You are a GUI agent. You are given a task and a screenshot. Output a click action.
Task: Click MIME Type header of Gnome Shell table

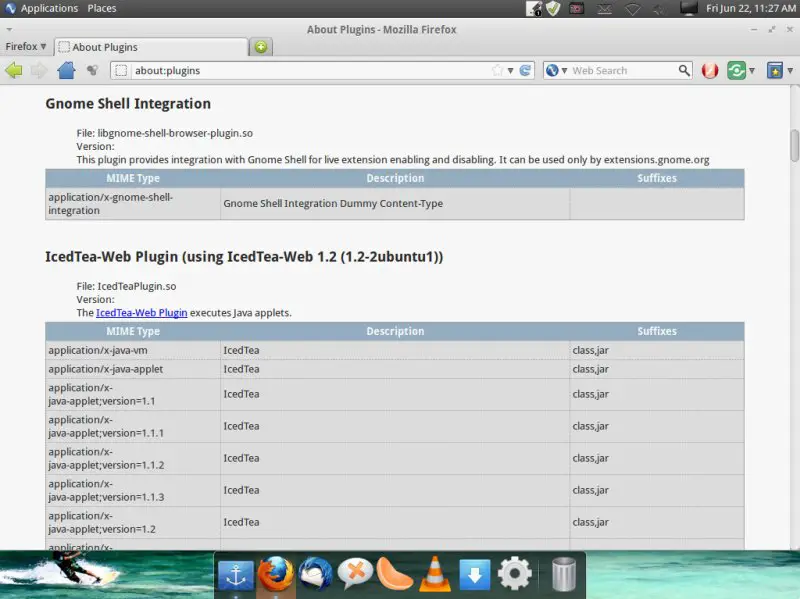(133, 178)
